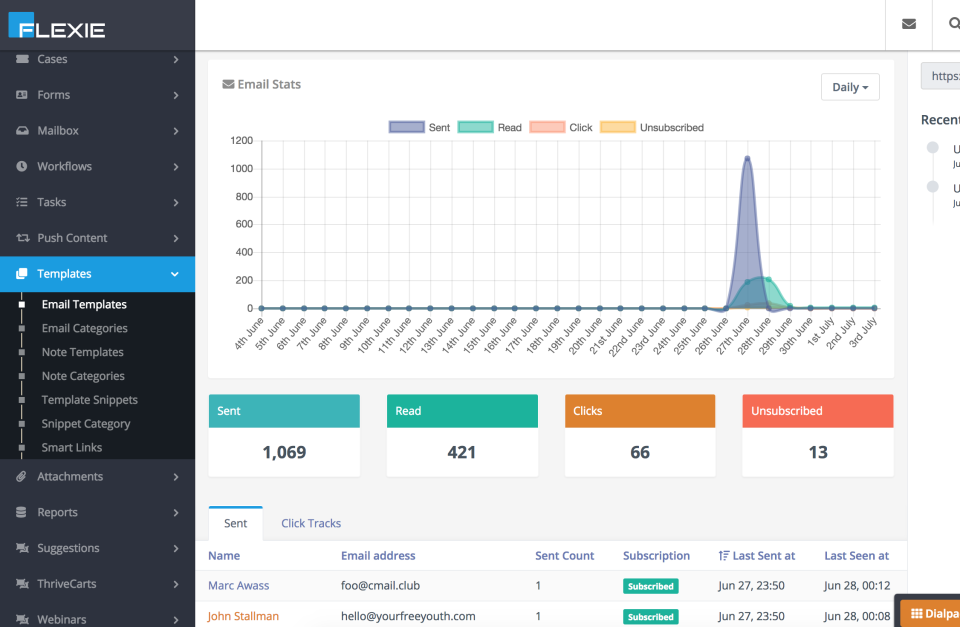Select the Sent tab above the table
960x627 pixels.
tap(235, 522)
